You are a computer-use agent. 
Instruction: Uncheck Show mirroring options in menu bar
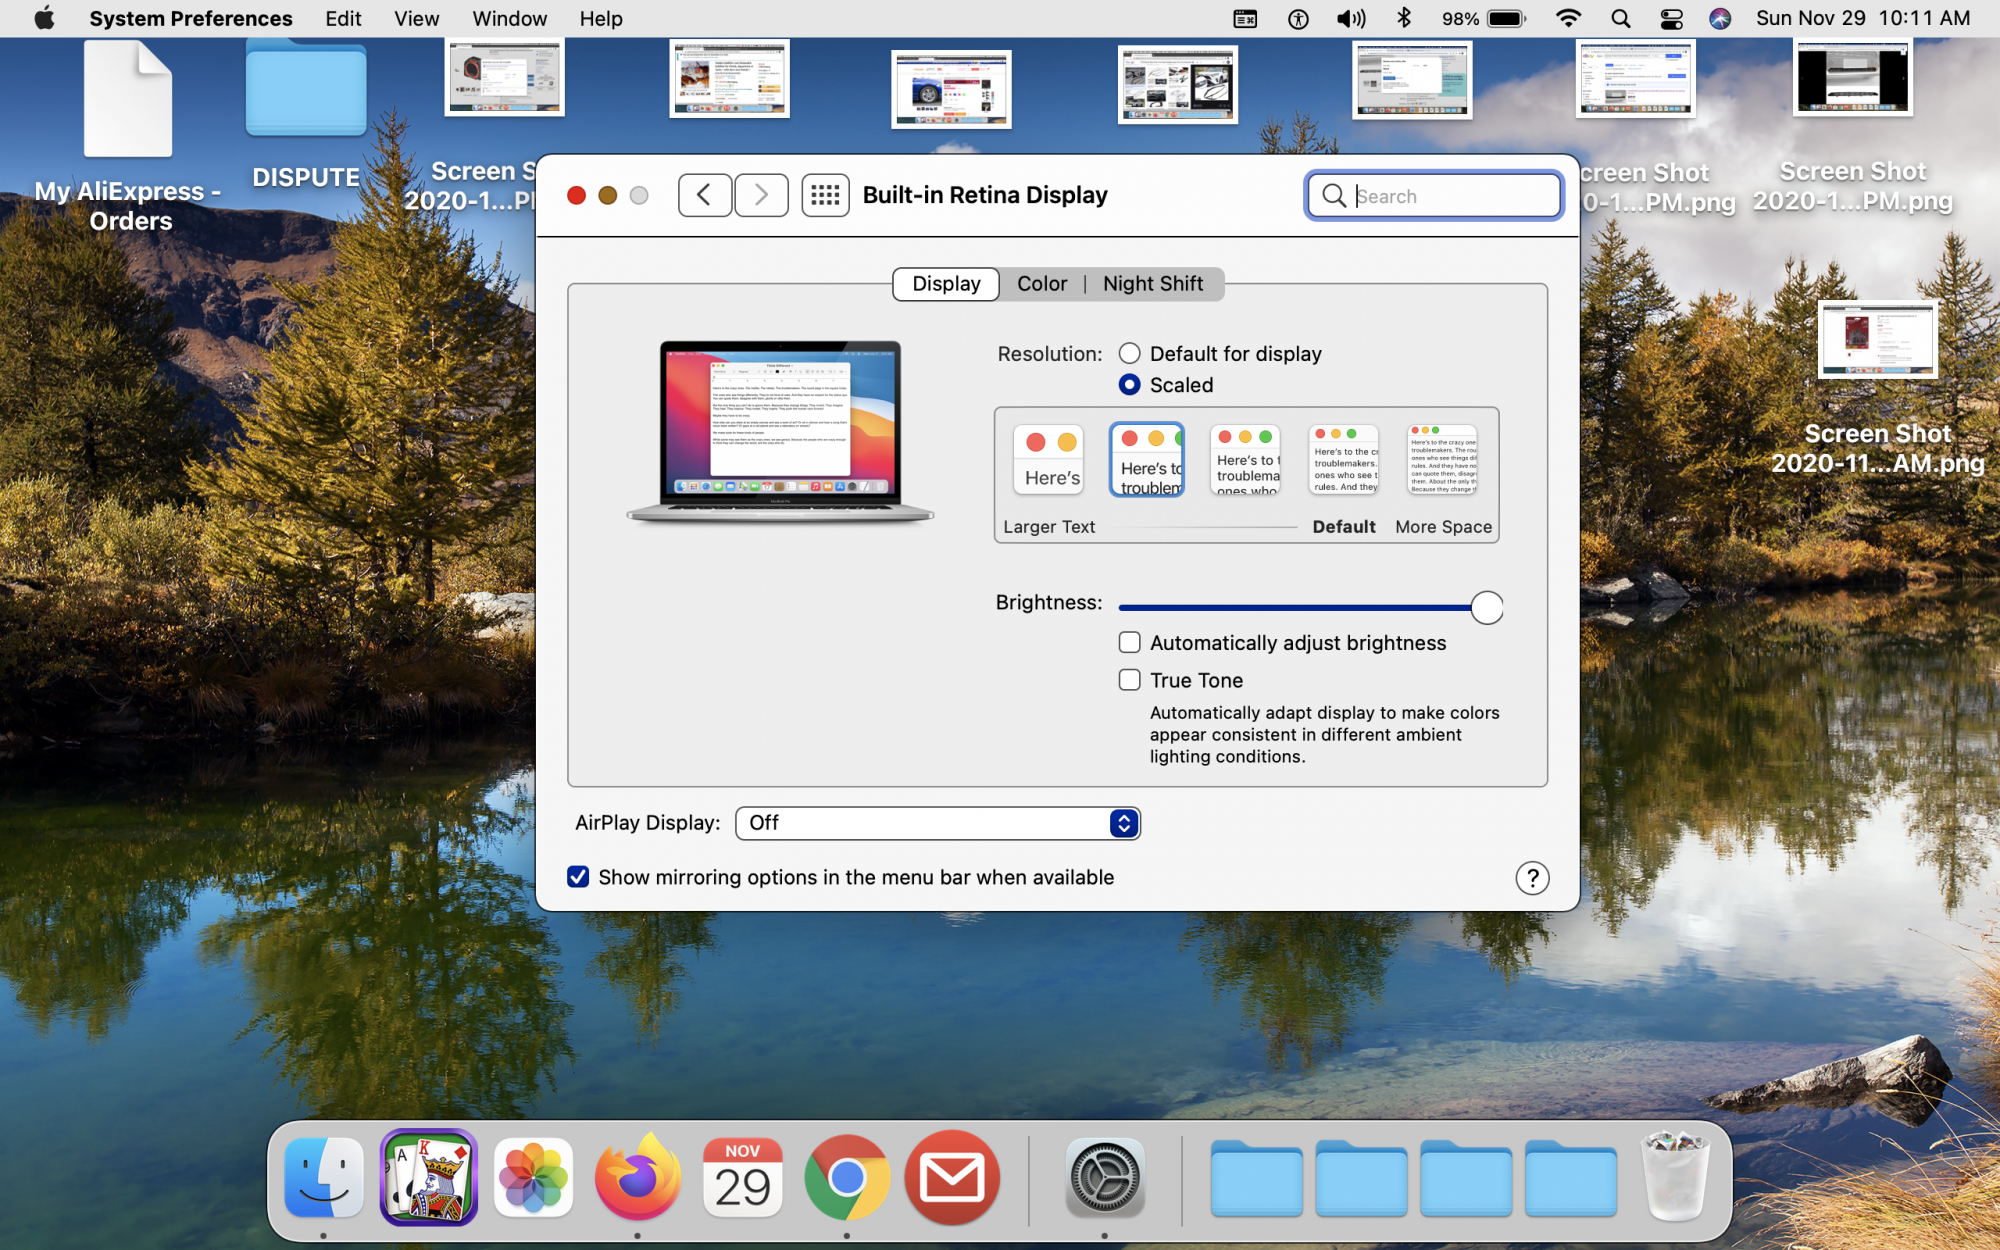point(578,877)
